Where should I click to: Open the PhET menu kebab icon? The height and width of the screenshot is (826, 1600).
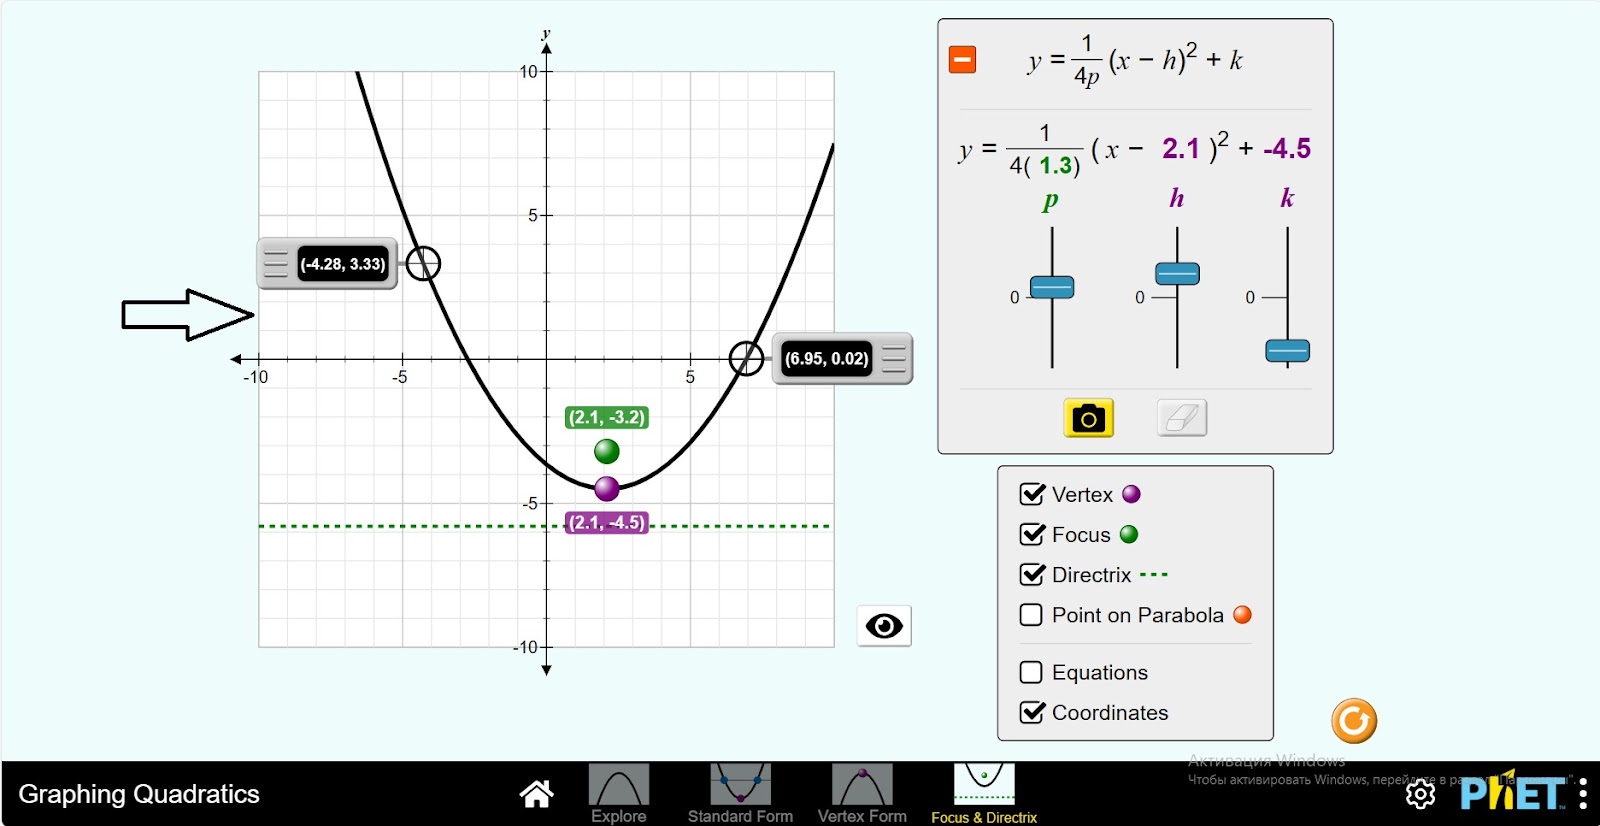pos(1583,794)
